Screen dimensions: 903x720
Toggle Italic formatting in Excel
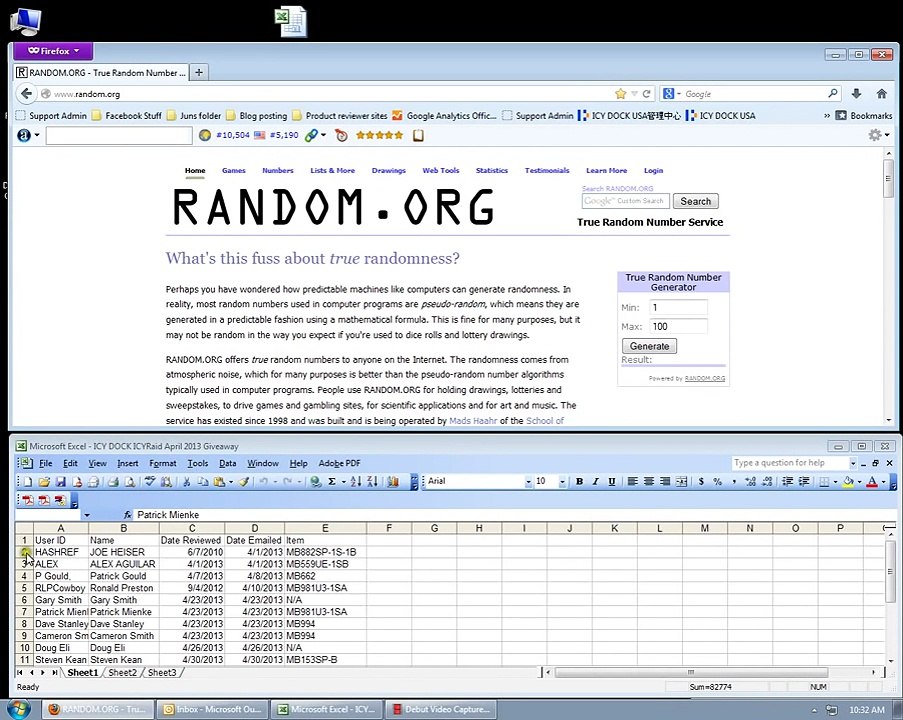tap(596, 482)
